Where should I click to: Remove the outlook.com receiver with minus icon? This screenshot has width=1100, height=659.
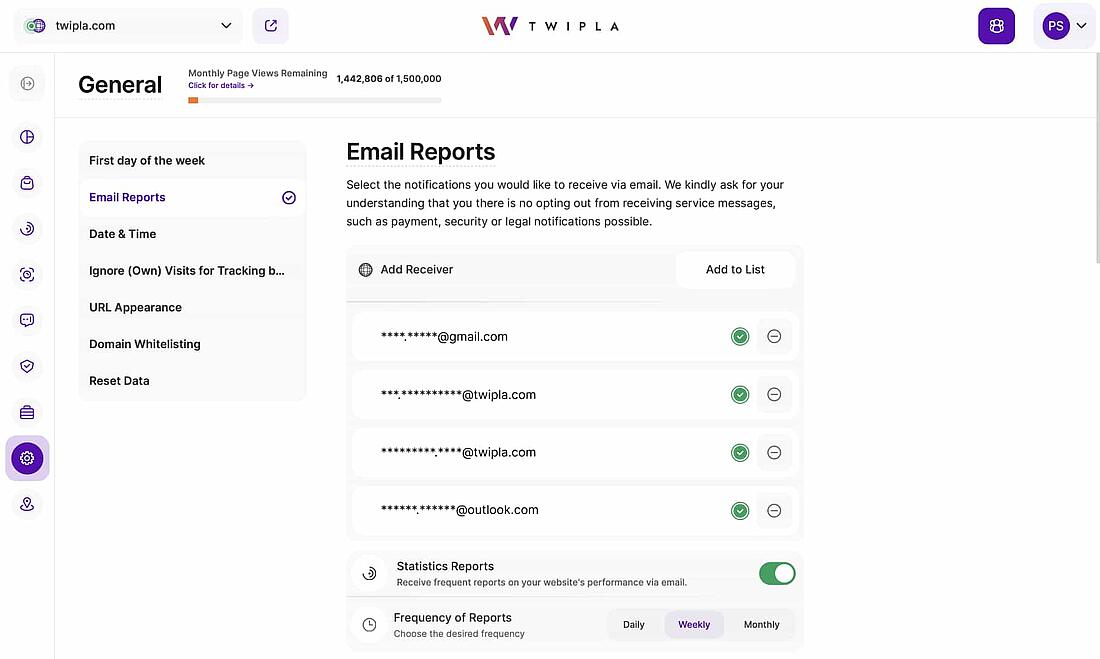[774, 510]
